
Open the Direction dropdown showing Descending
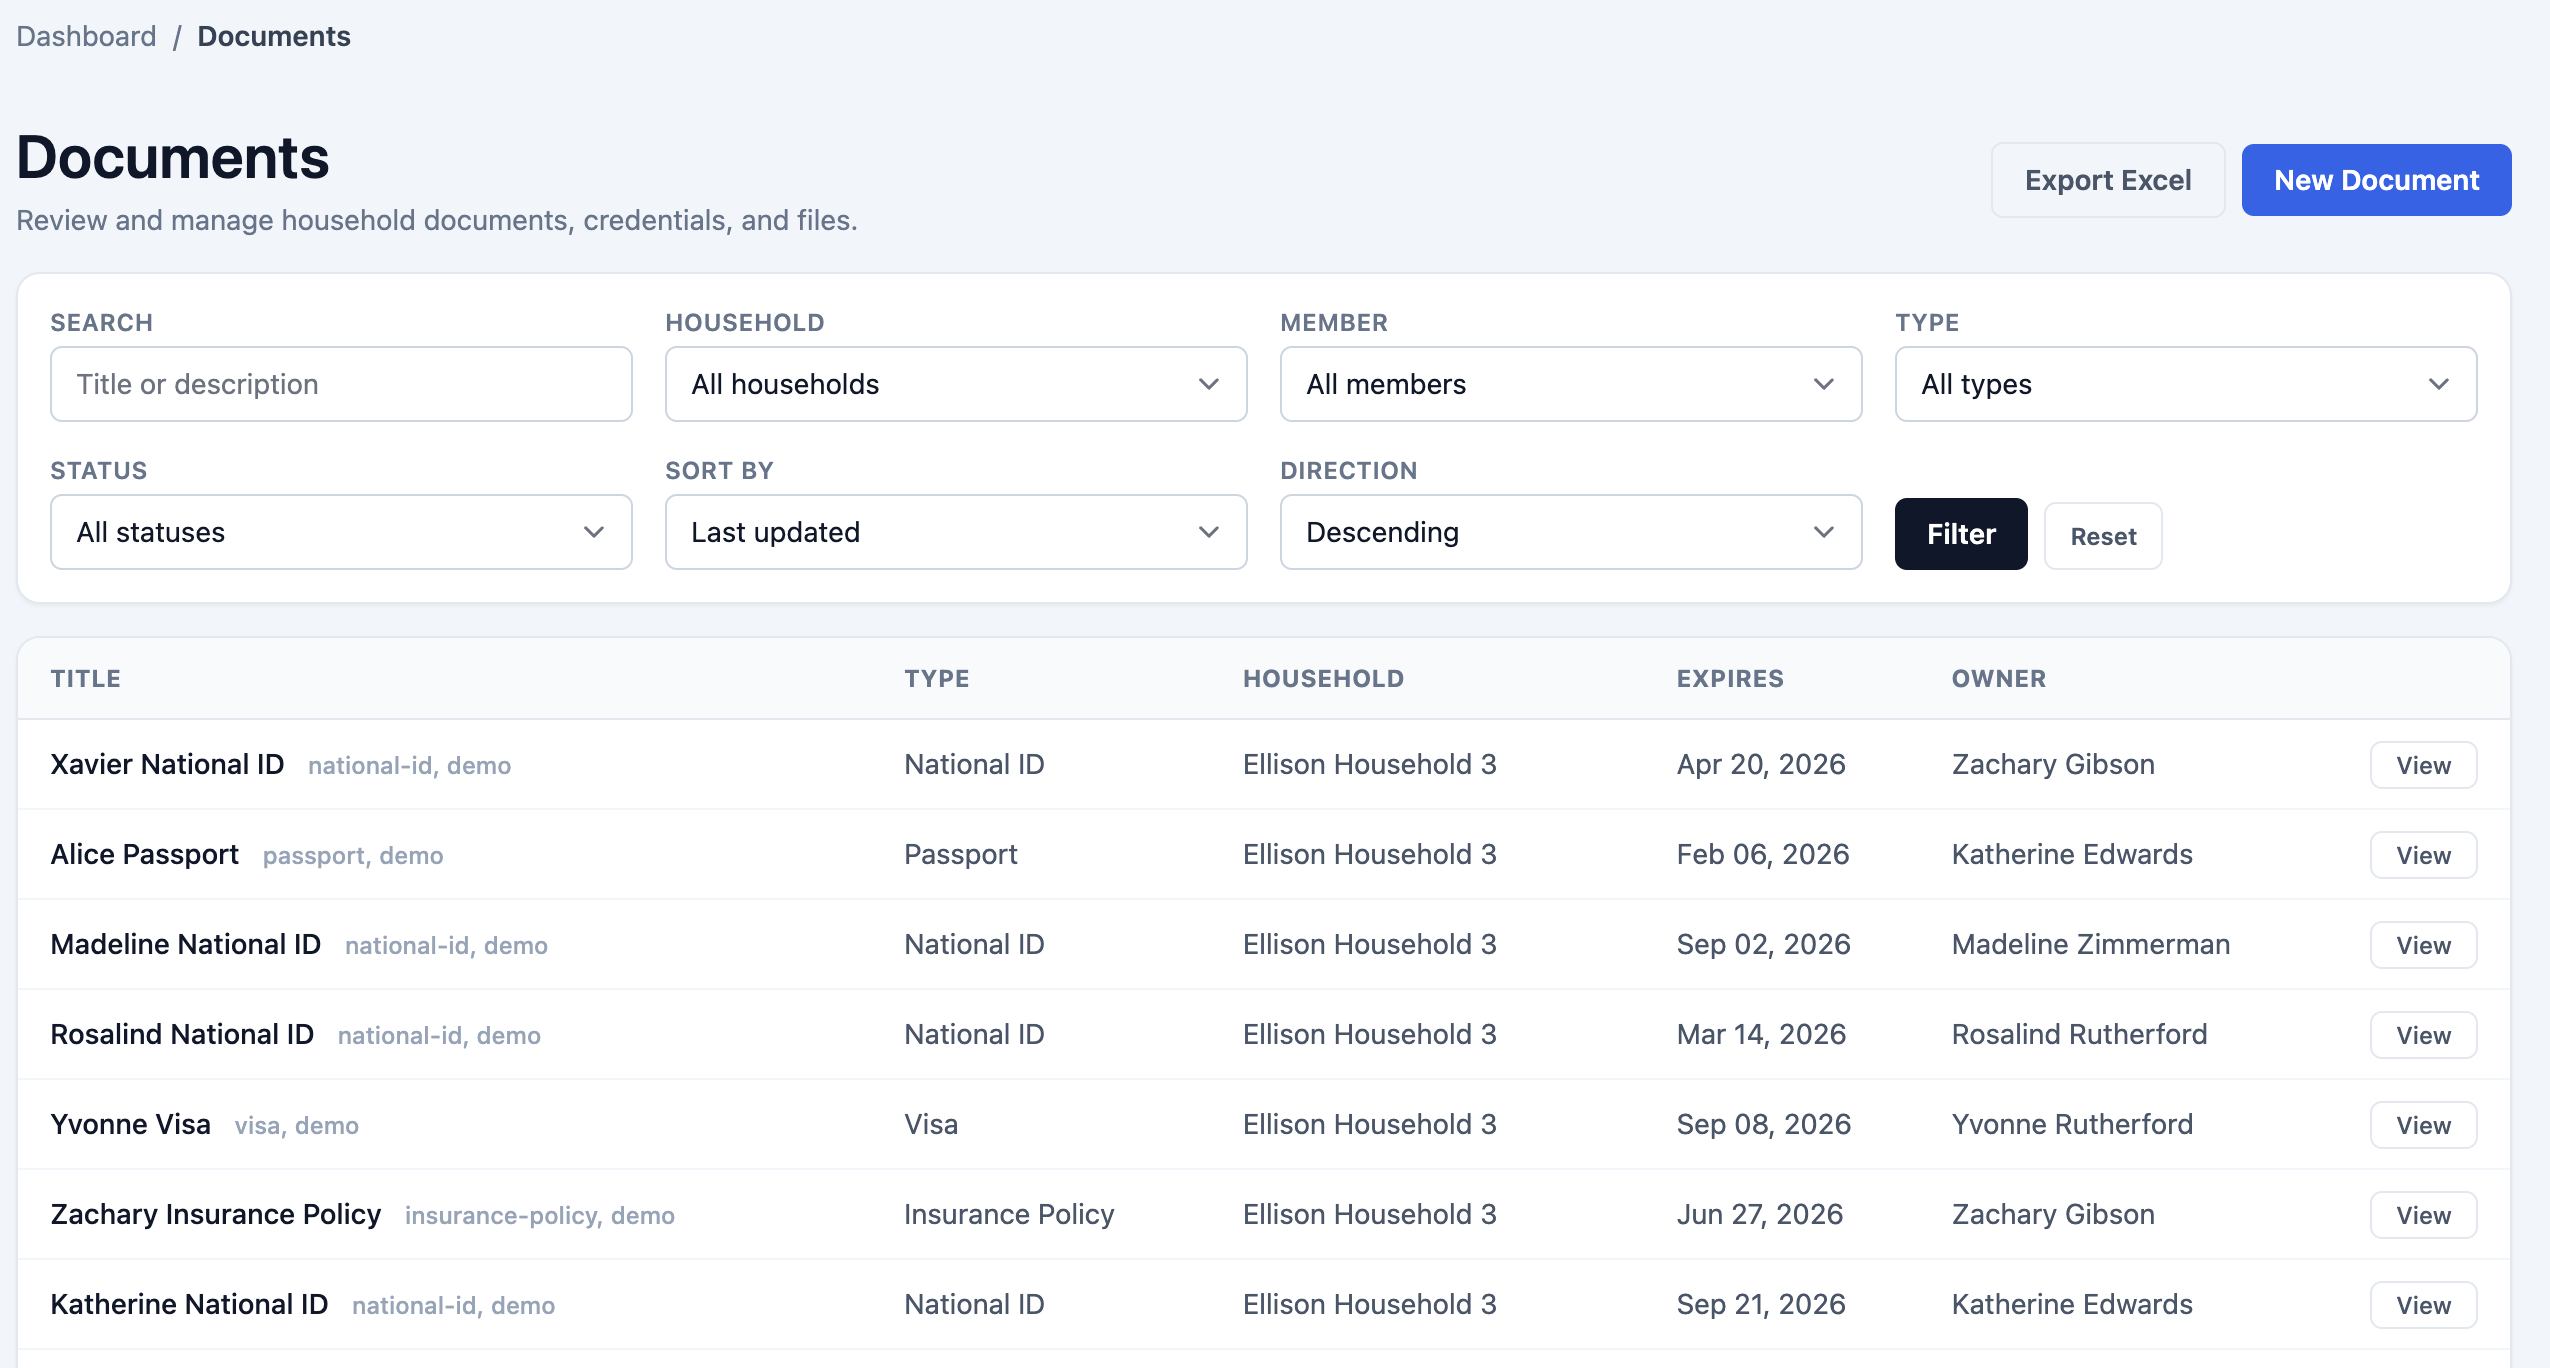(1569, 531)
